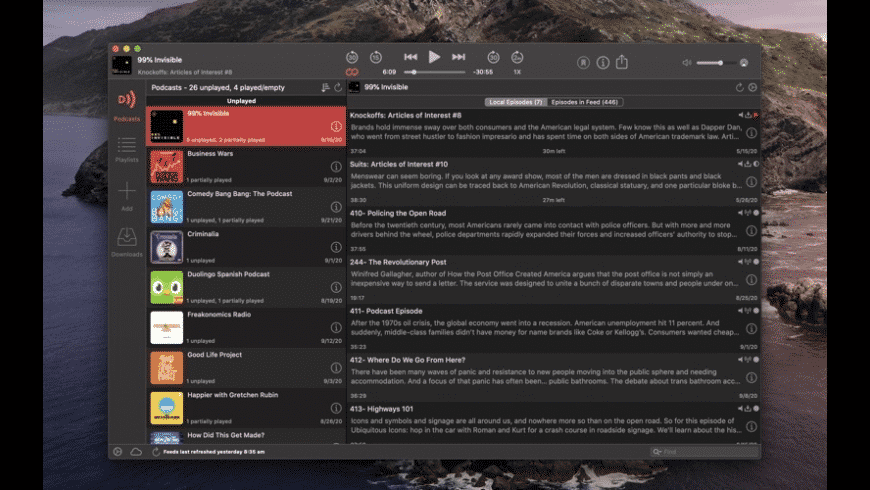Screen dimensions: 870x490
Task: Open the Downloads sidebar section
Action: point(127,243)
